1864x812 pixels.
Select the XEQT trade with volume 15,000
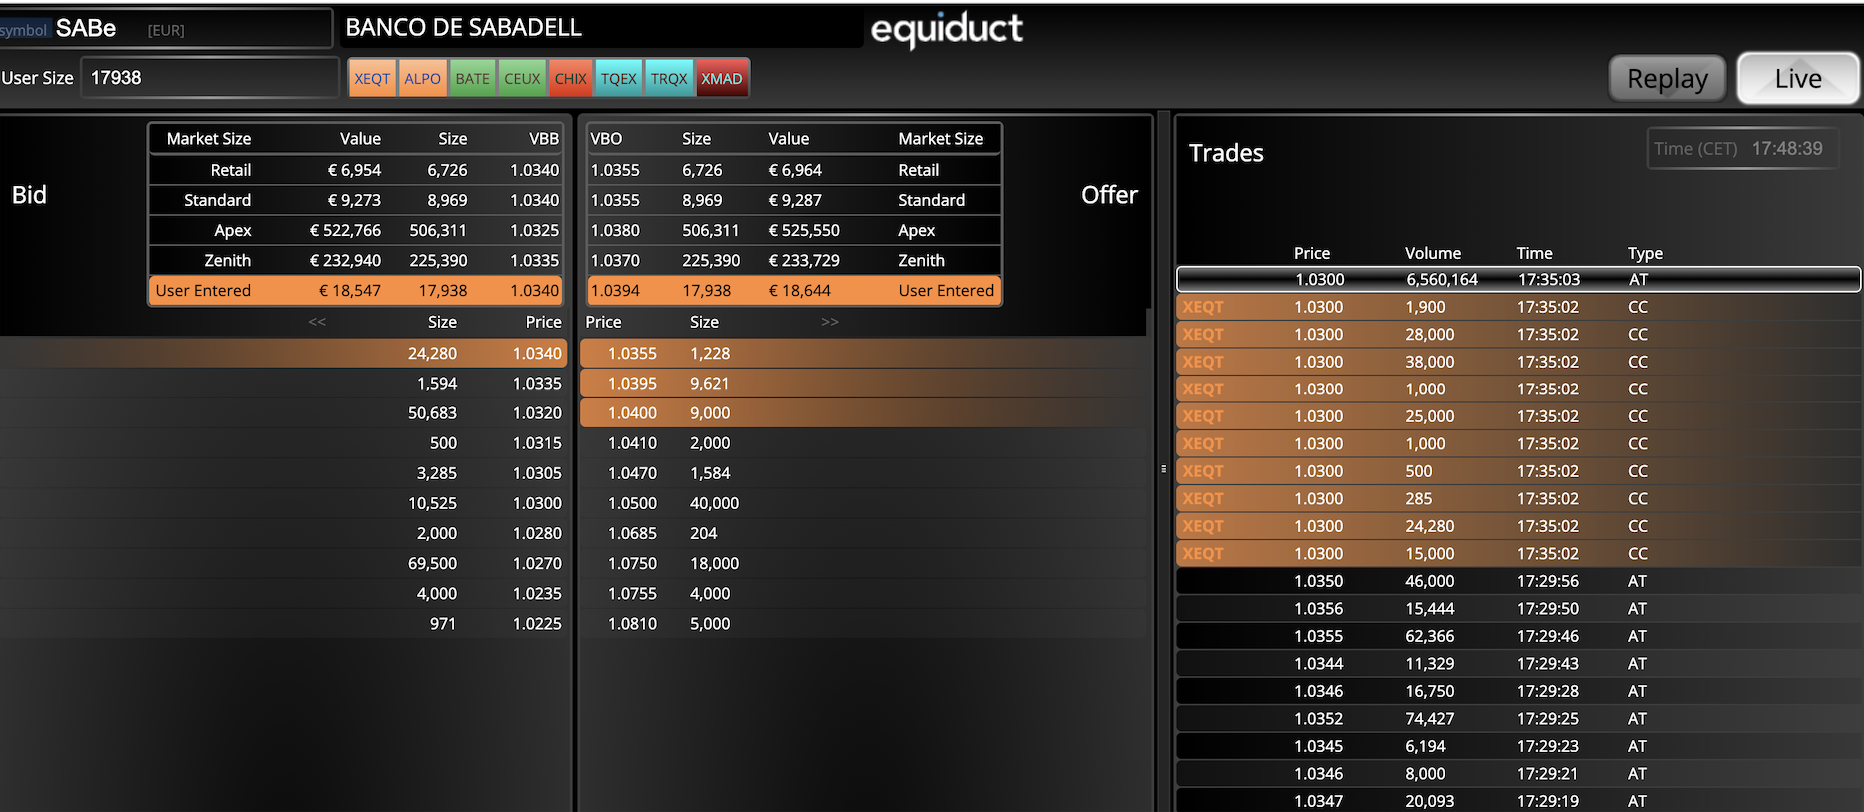[1519, 554]
